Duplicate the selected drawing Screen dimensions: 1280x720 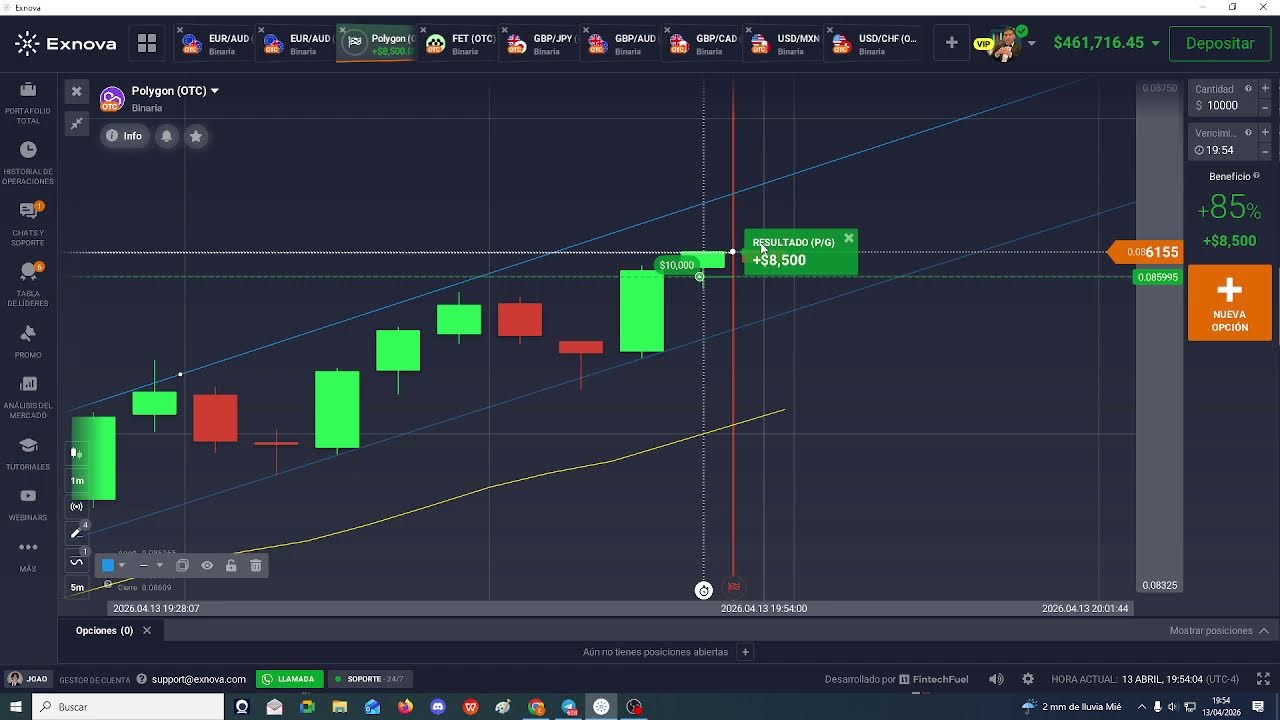pyautogui.click(x=182, y=565)
